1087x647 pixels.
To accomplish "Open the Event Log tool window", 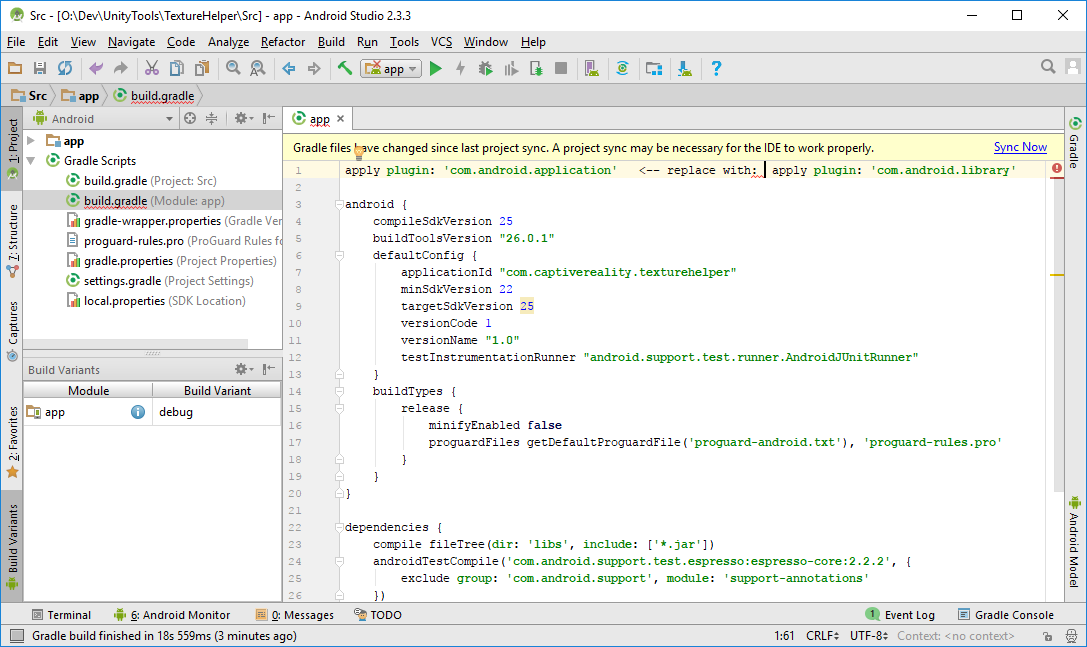I will 900,614.
